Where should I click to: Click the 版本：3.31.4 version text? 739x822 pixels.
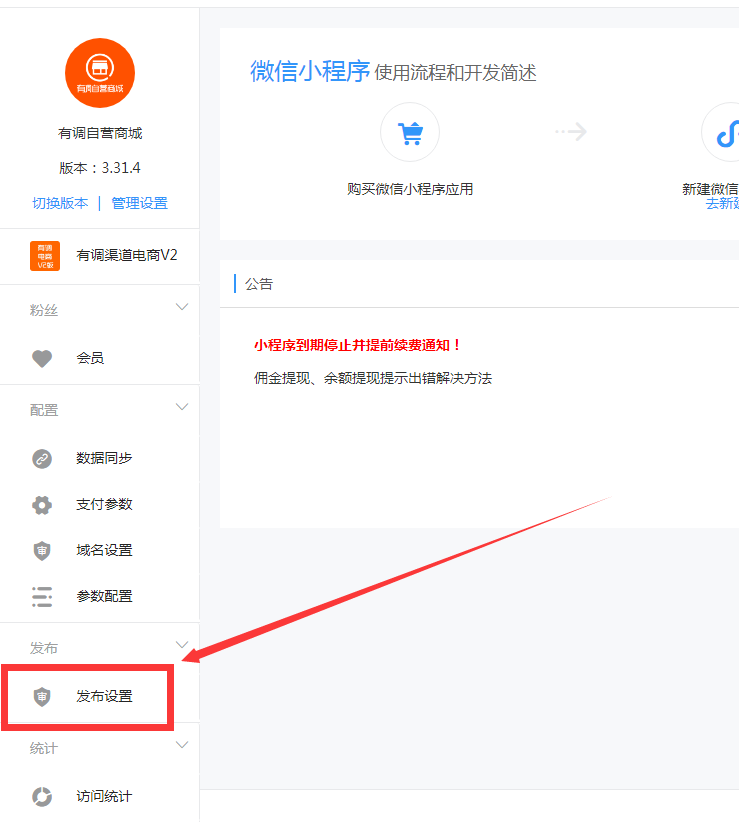coord(100,168)
